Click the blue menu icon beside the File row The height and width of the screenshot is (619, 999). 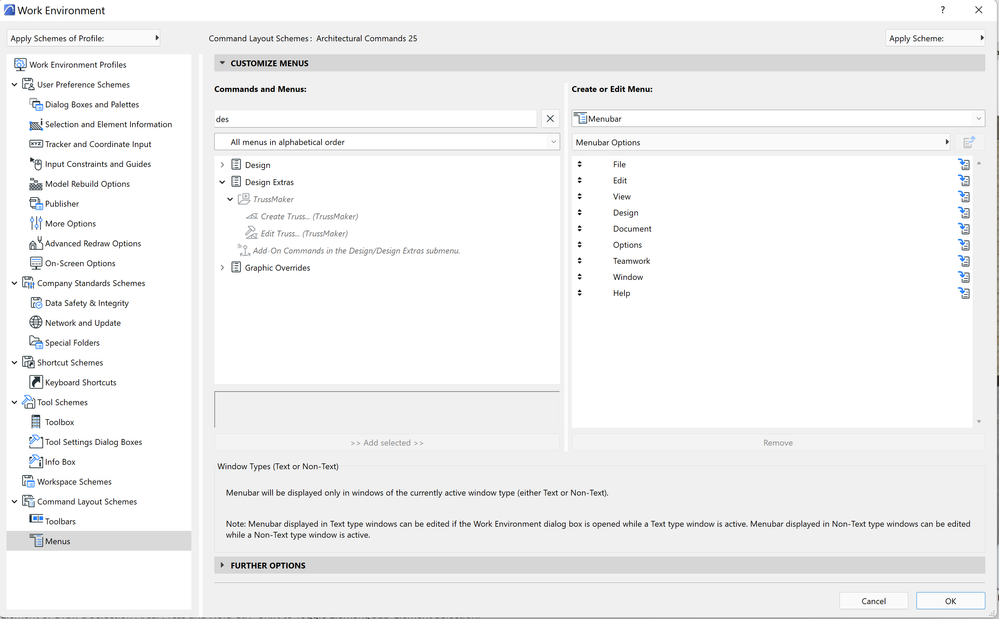(x=963, y=164)
